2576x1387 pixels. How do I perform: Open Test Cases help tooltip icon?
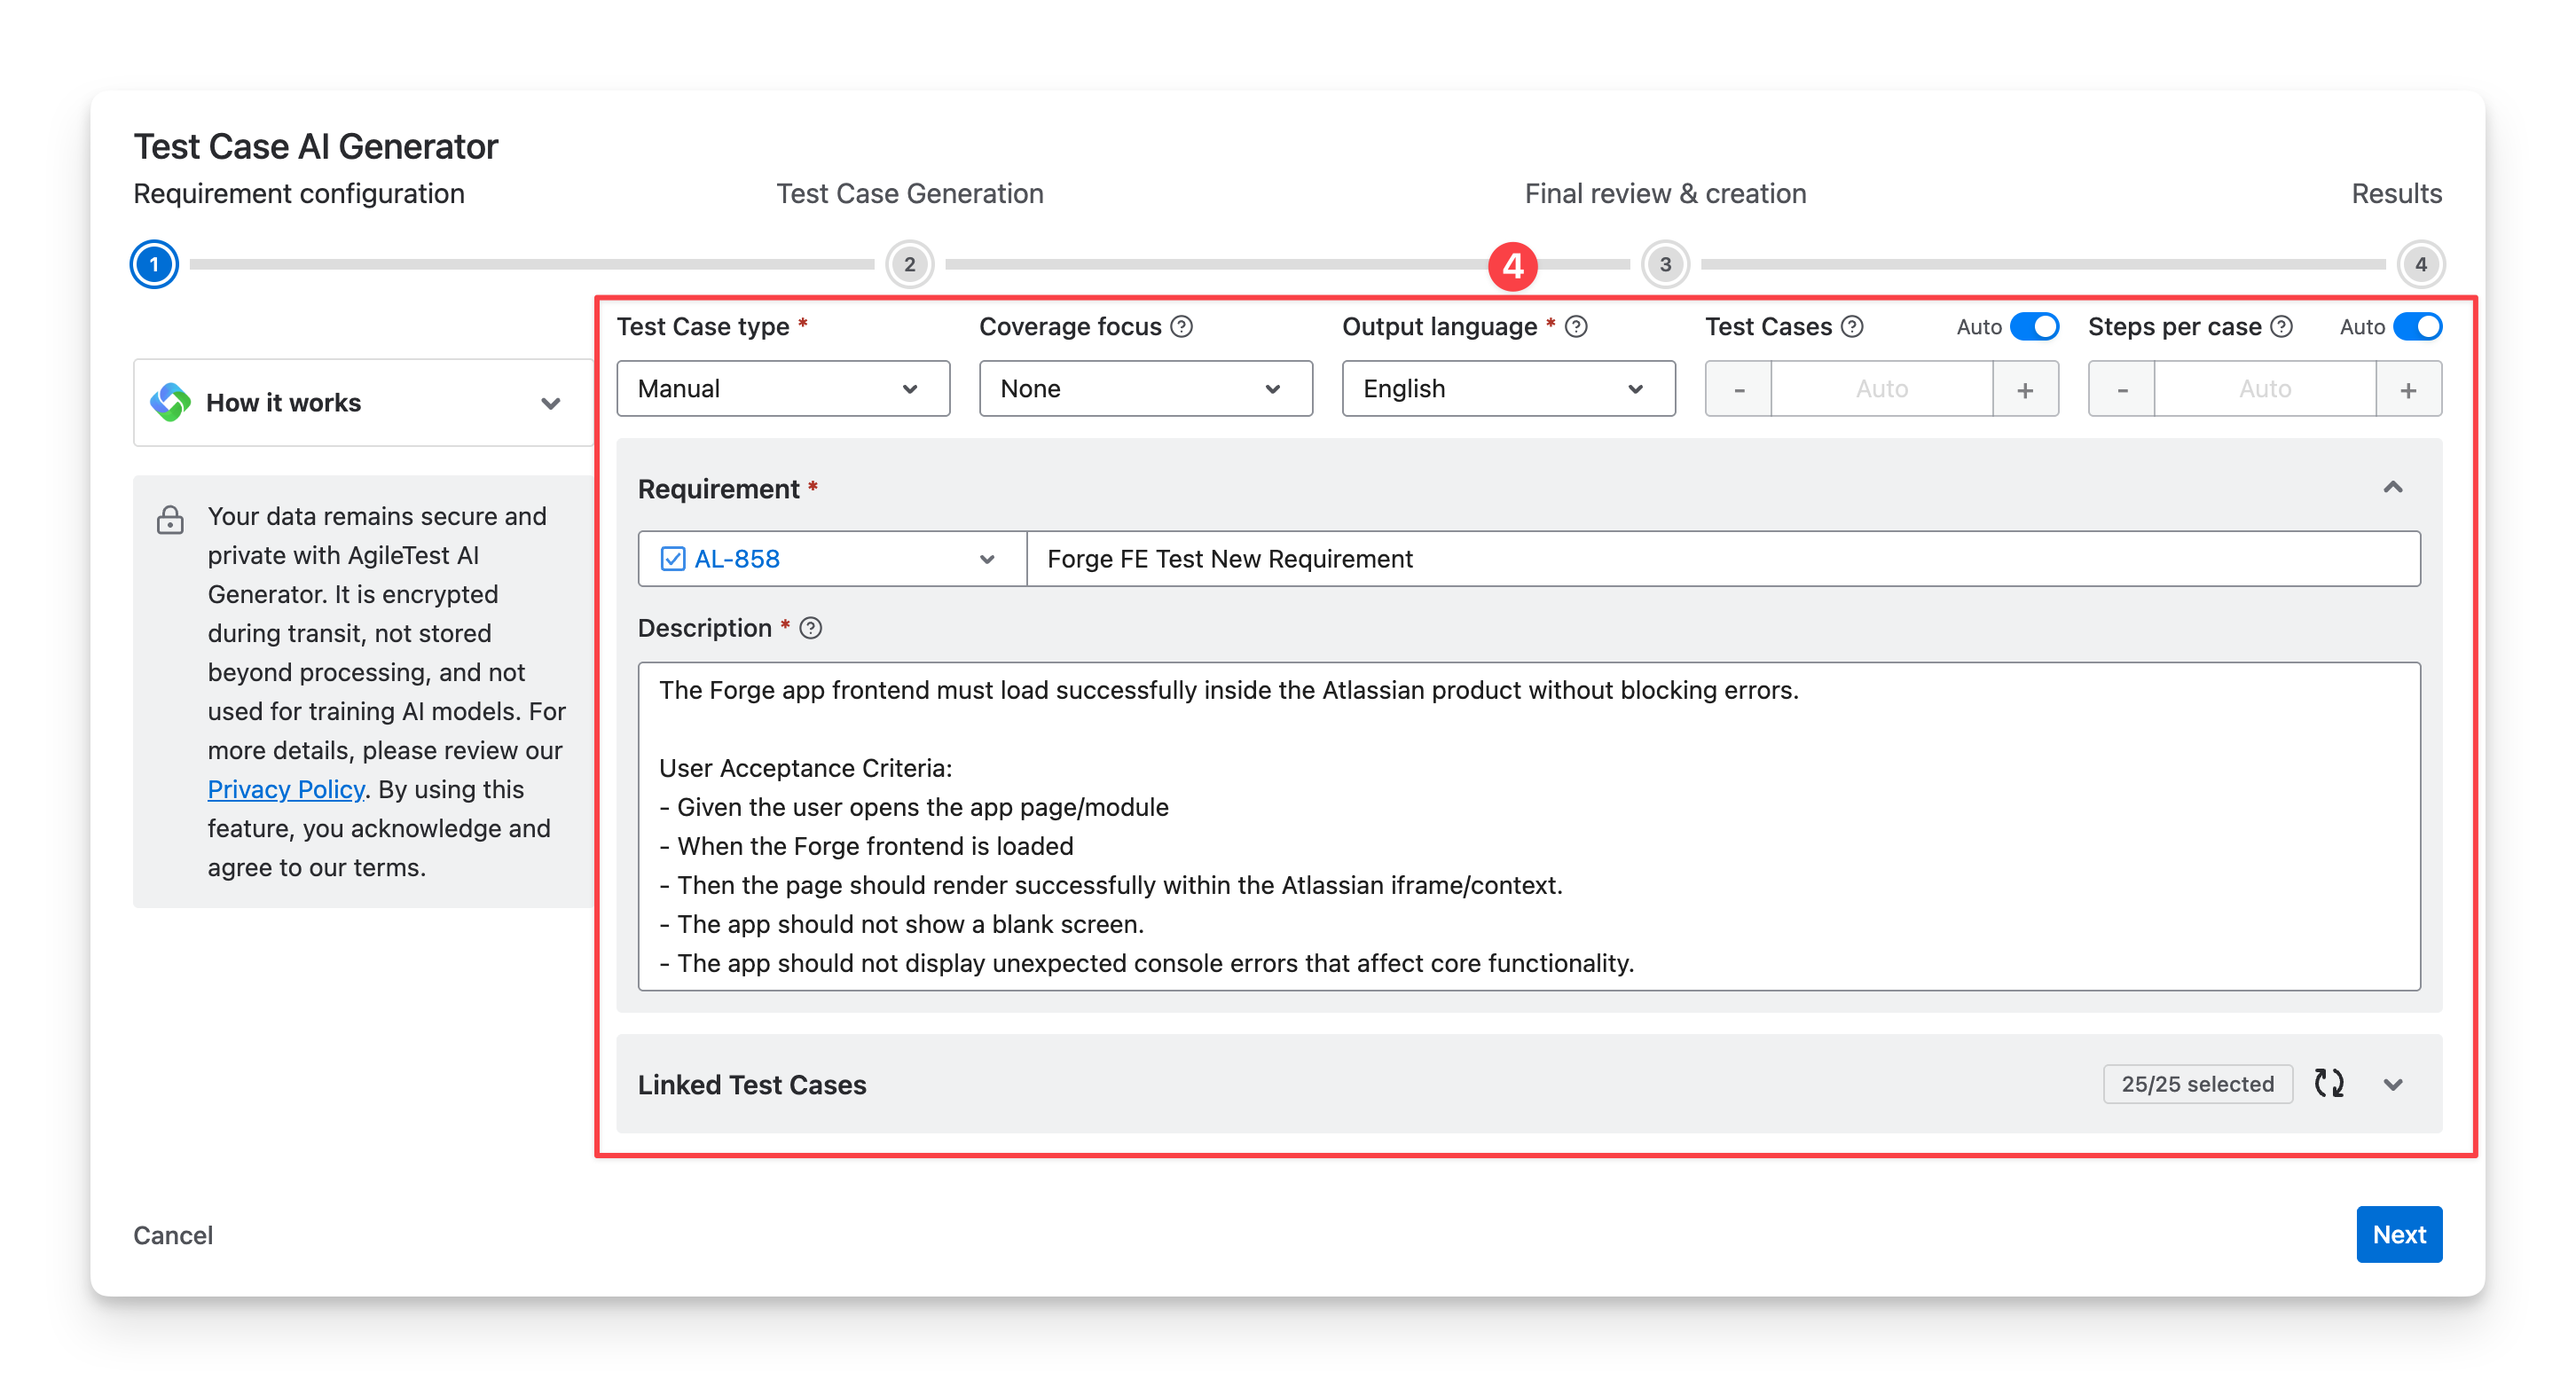click(x=1852, y=327)
